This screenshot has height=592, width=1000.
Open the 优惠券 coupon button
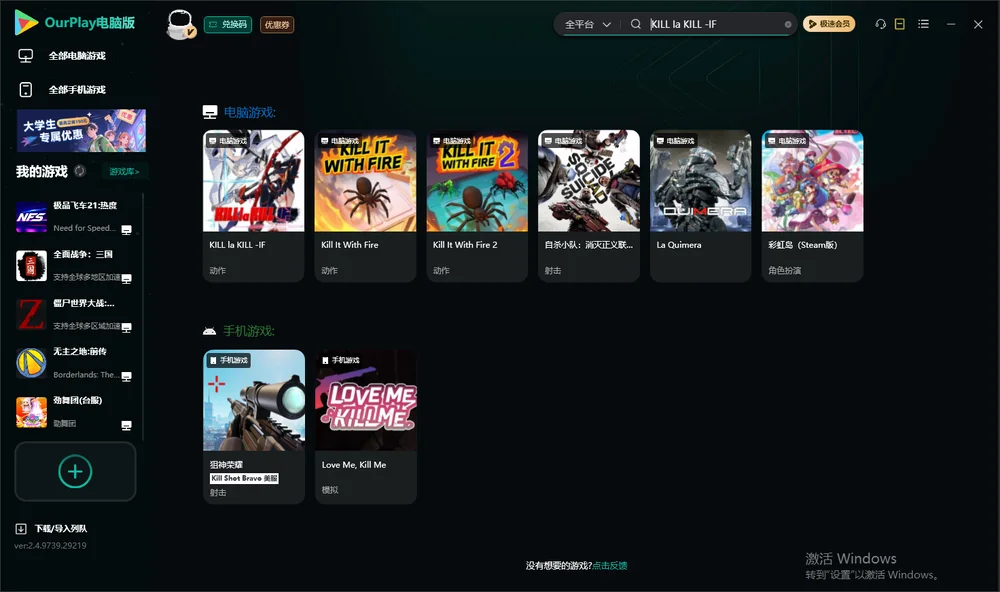(x=277, y=25)
